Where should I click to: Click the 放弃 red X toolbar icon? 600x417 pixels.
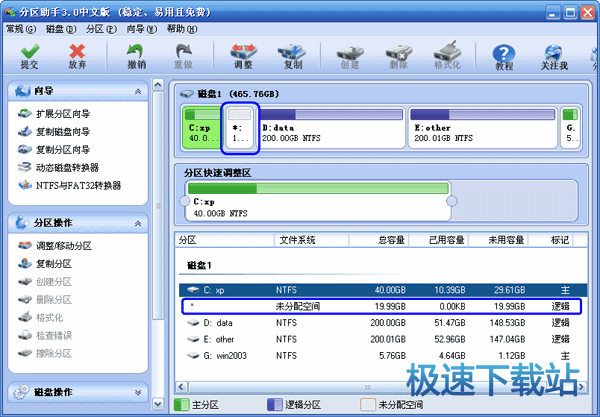(77, 52)
